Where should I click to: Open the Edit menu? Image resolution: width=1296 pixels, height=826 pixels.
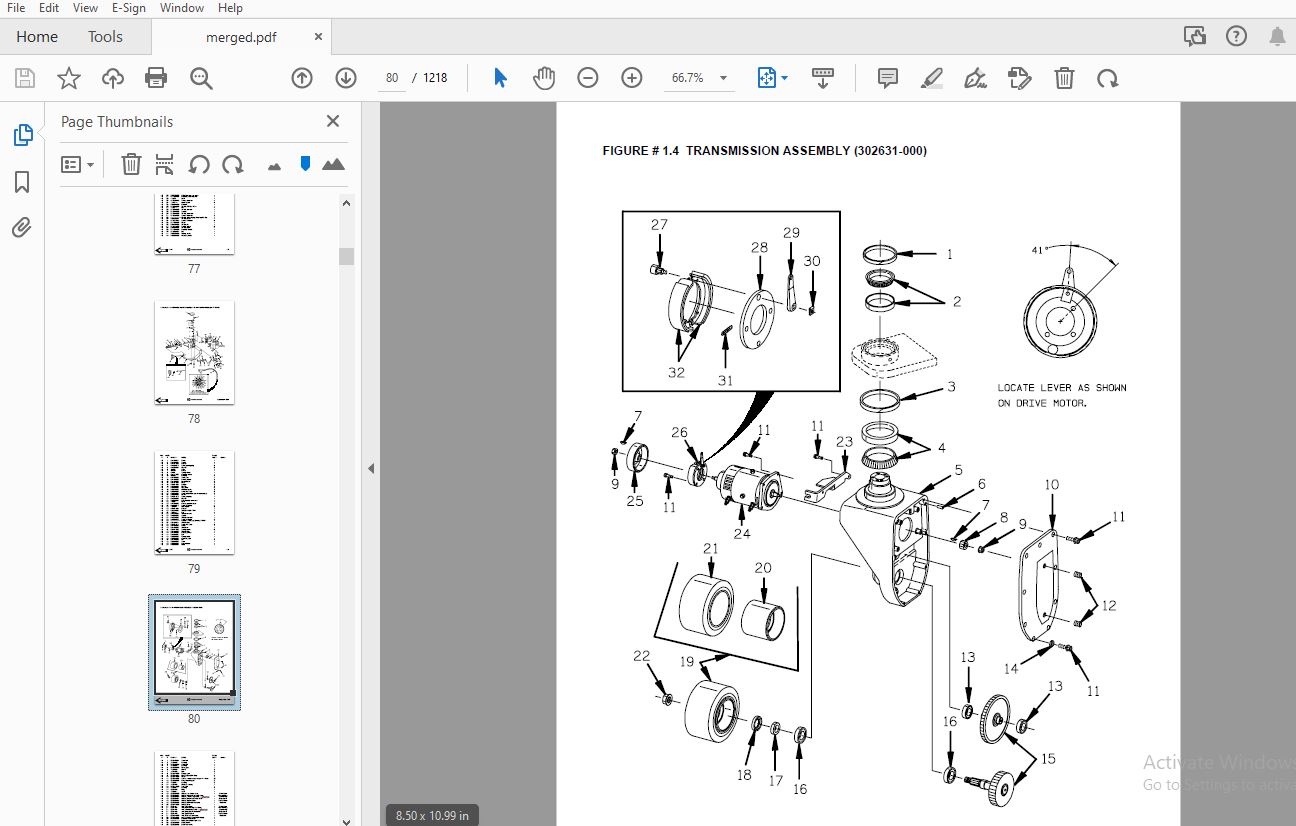(48, 8)
